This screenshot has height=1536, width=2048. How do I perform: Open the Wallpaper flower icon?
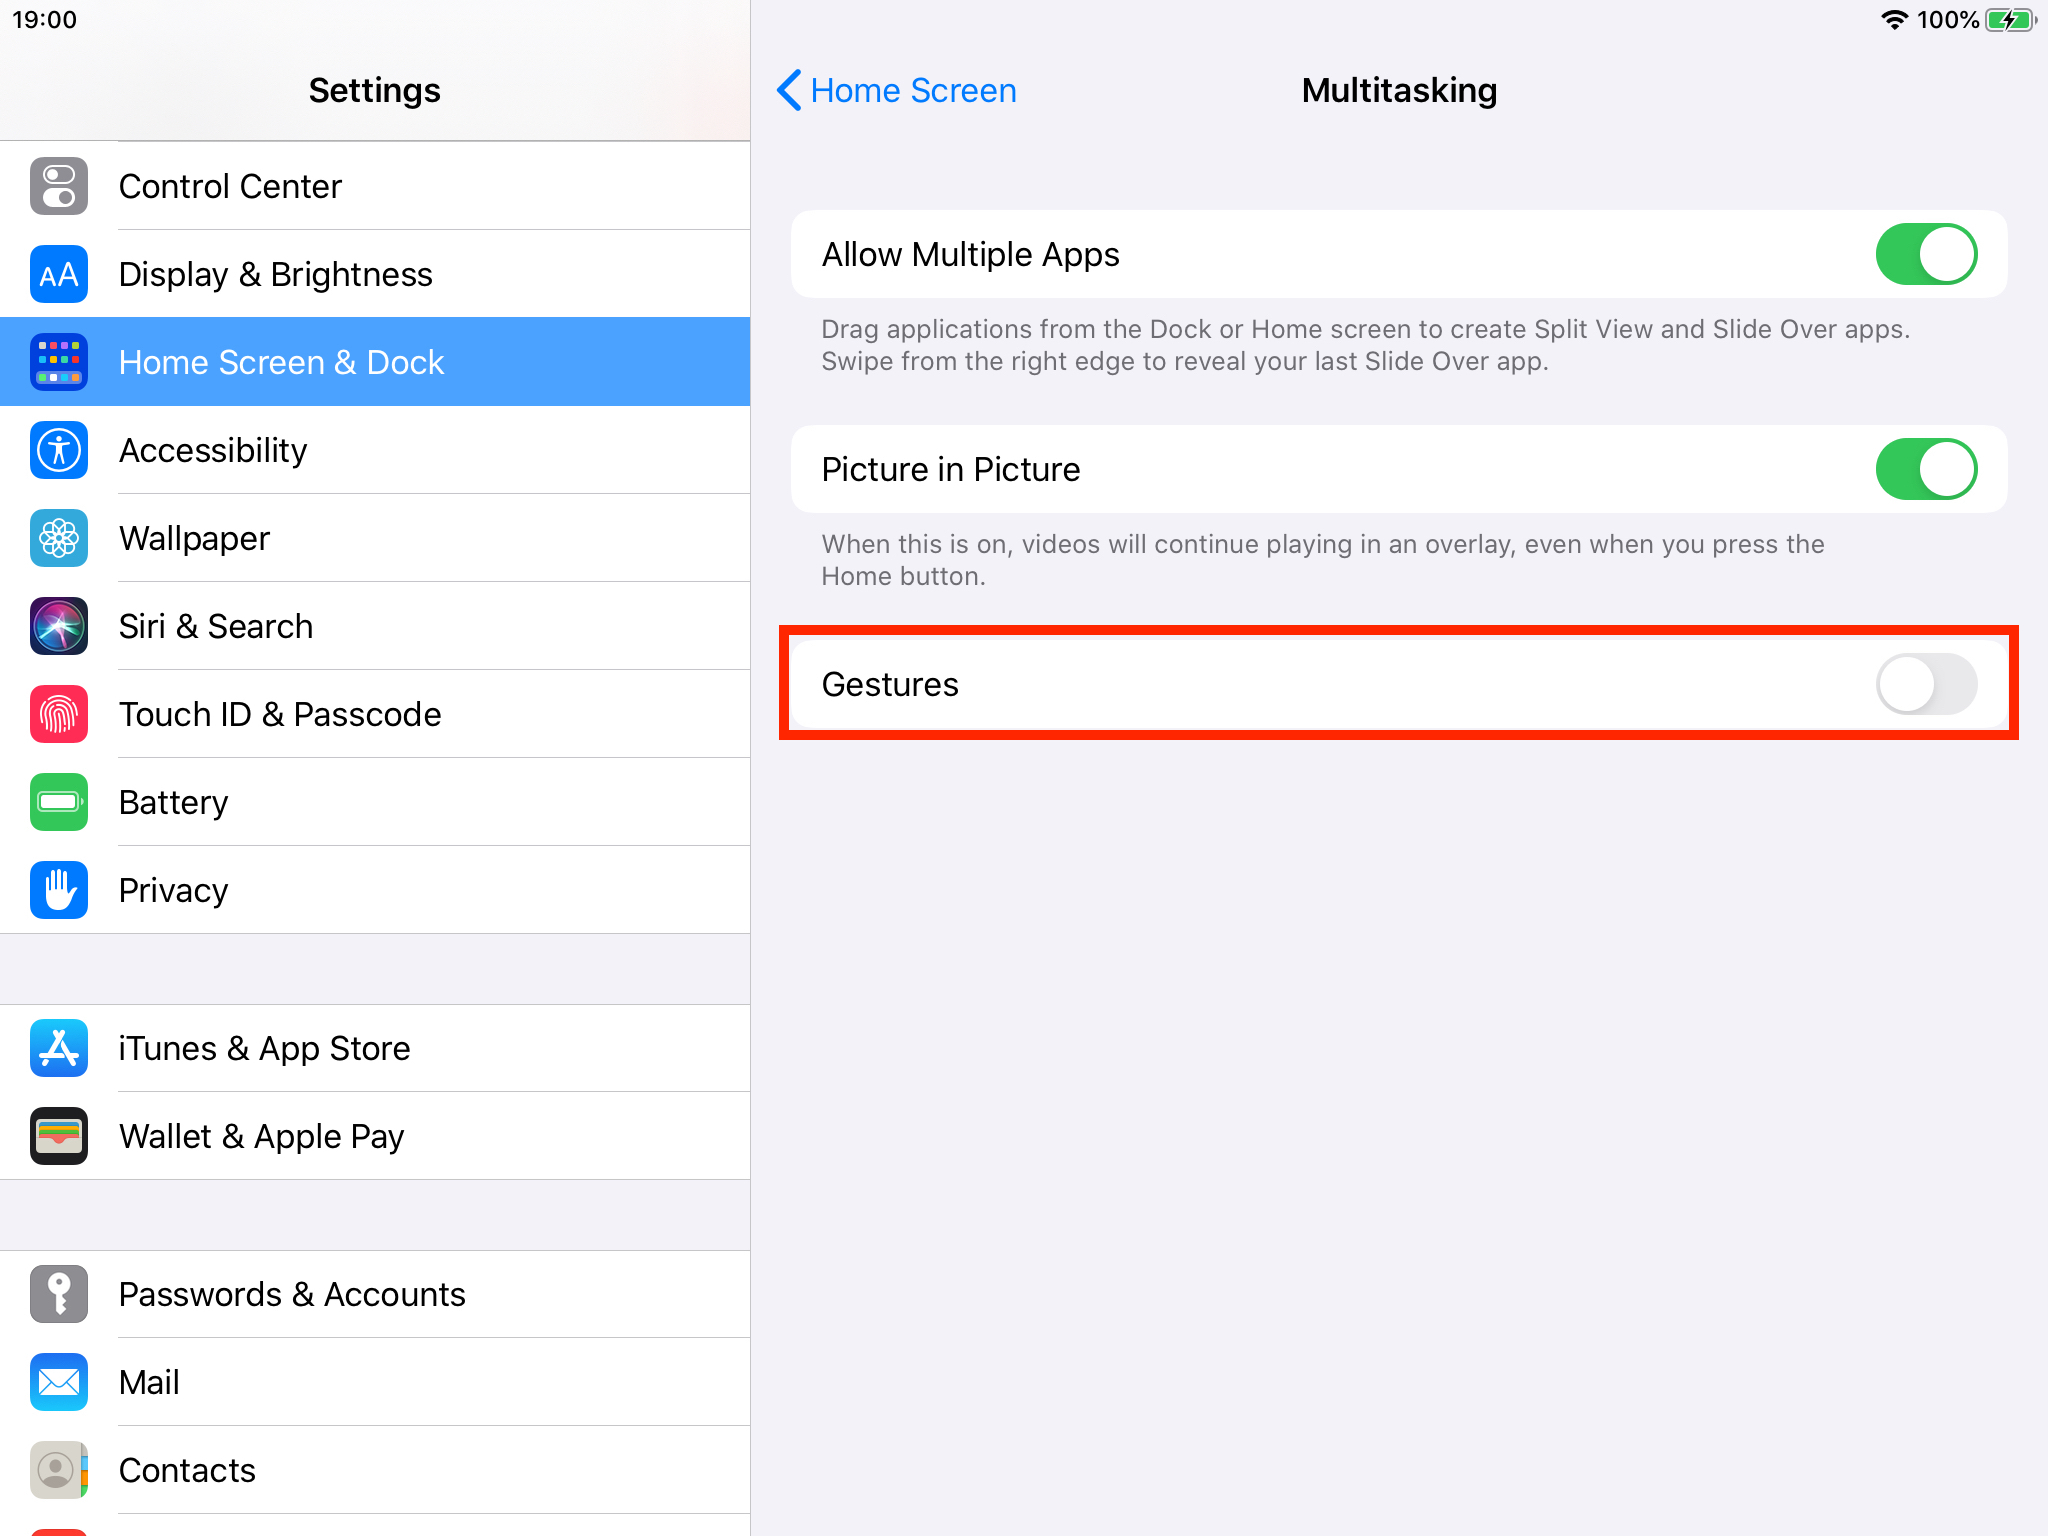[x=59, y=538]
